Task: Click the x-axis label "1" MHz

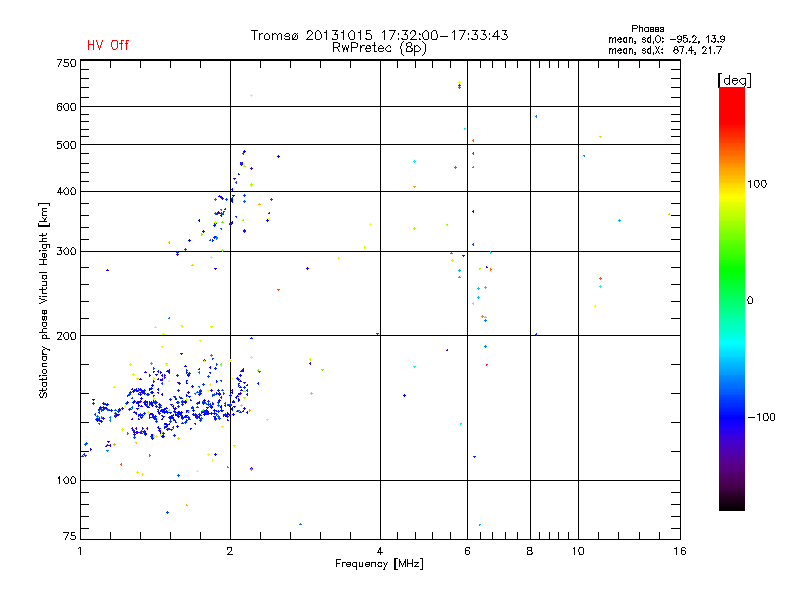Action: (x=80, y=551)
